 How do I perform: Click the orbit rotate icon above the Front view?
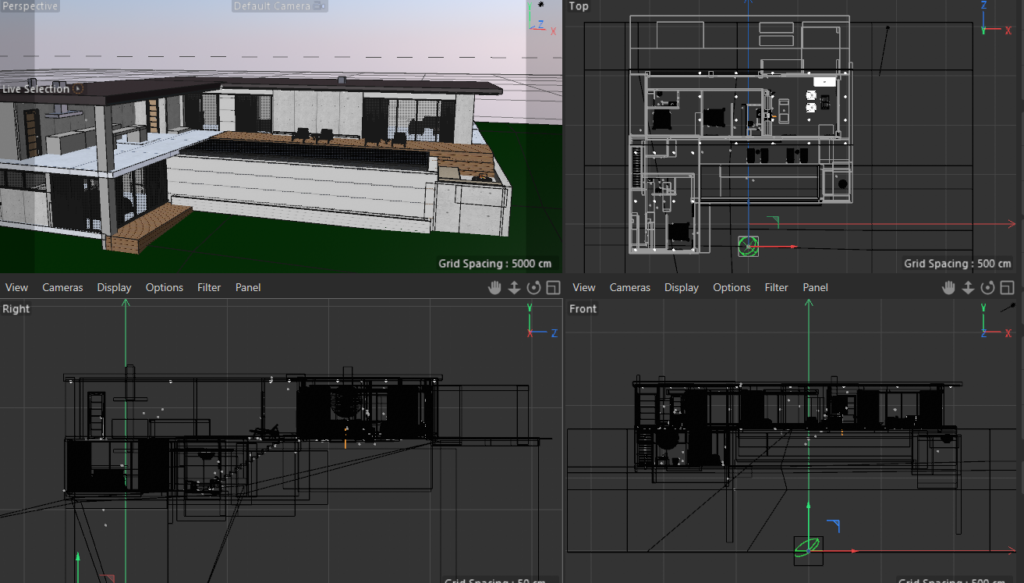click(990, 288)
